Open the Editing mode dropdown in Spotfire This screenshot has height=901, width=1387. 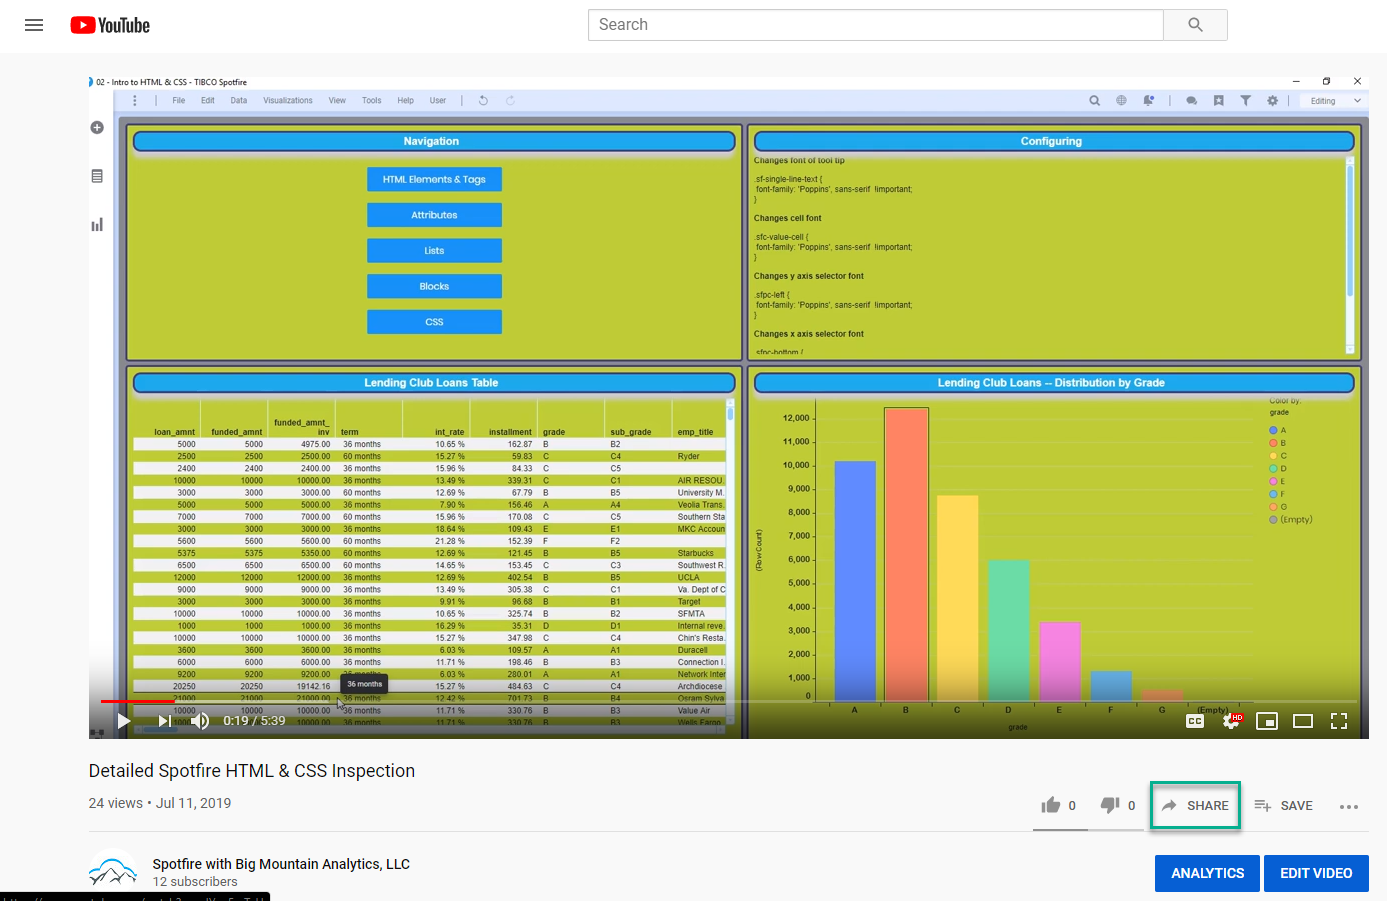1332,100
